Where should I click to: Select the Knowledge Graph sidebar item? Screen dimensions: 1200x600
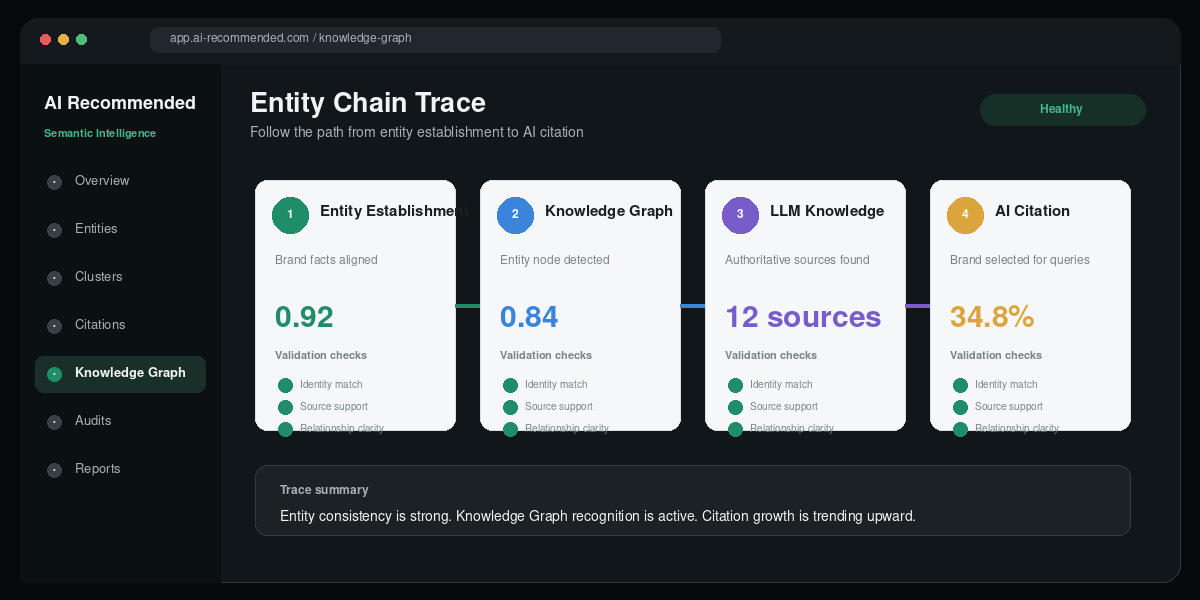(x=120, y=373)
